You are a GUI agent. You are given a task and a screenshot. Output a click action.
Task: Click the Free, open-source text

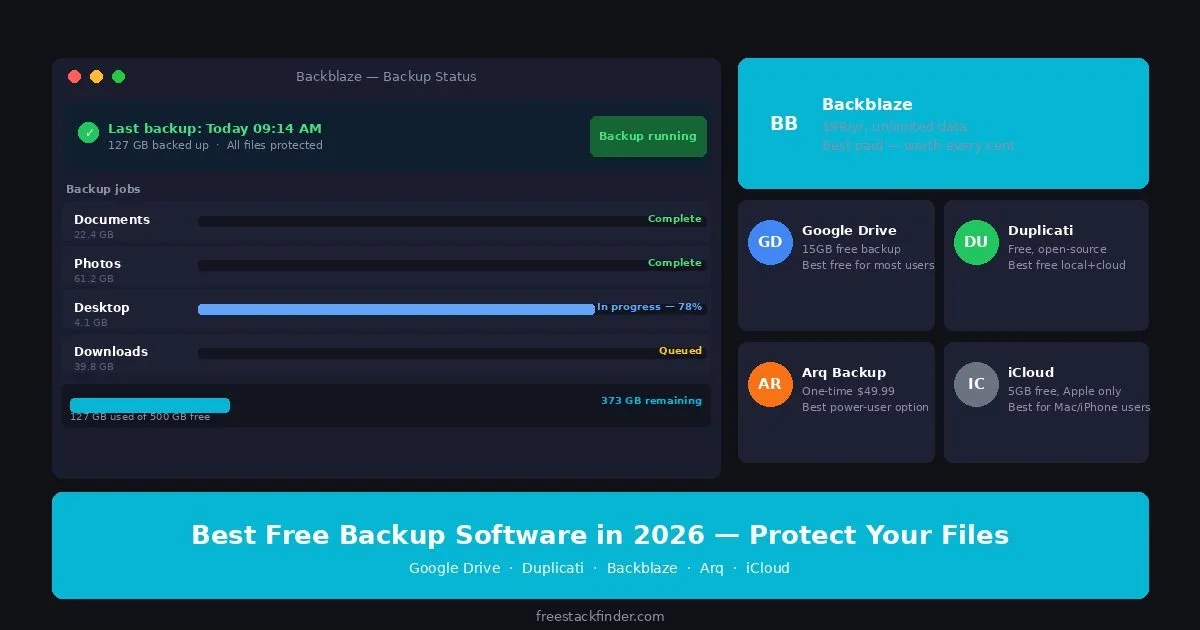pyautogui.click(x=1057, y=249)
